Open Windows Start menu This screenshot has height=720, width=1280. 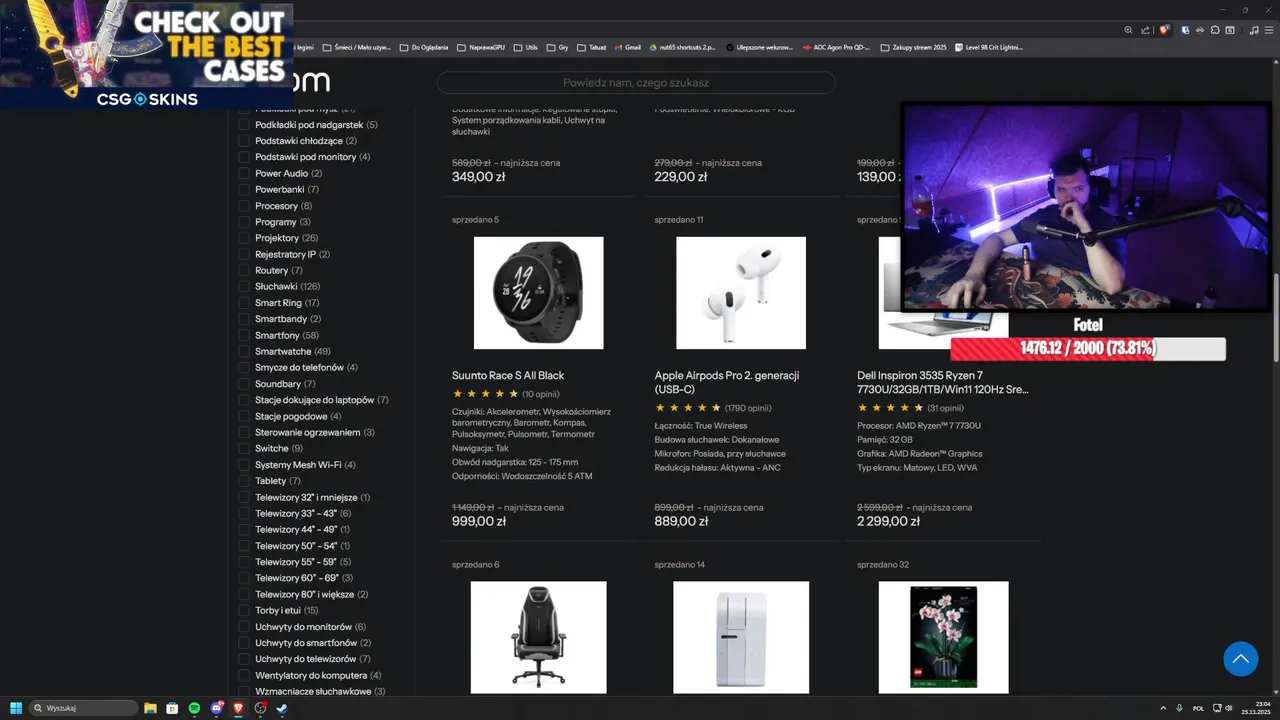point(16,708)
